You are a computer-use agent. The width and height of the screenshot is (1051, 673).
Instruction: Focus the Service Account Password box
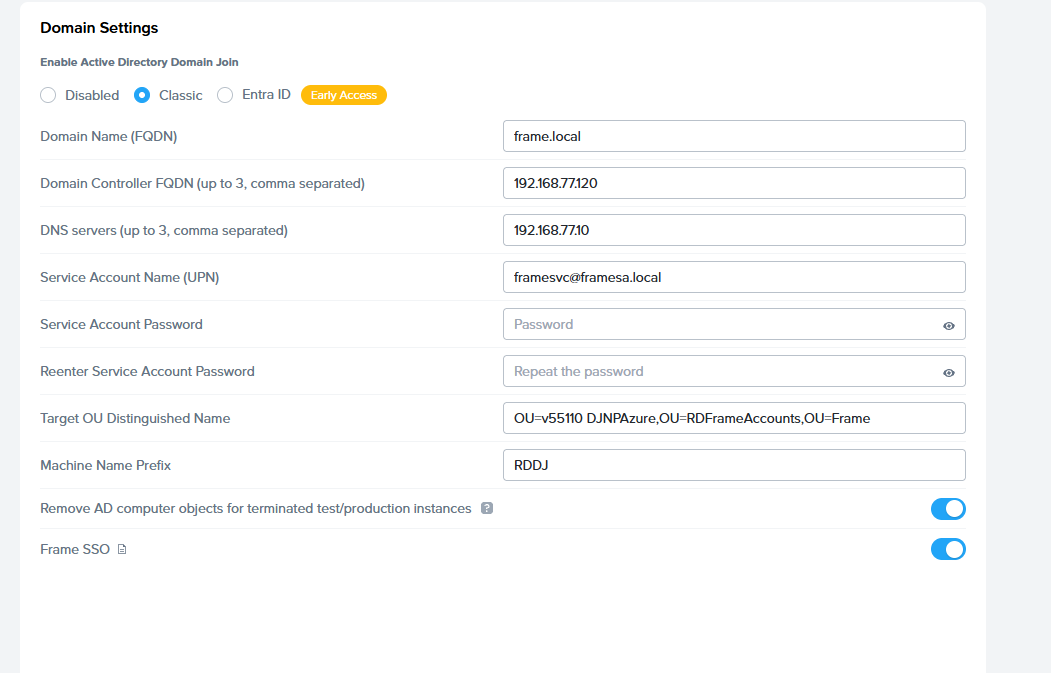pos(720,324)
